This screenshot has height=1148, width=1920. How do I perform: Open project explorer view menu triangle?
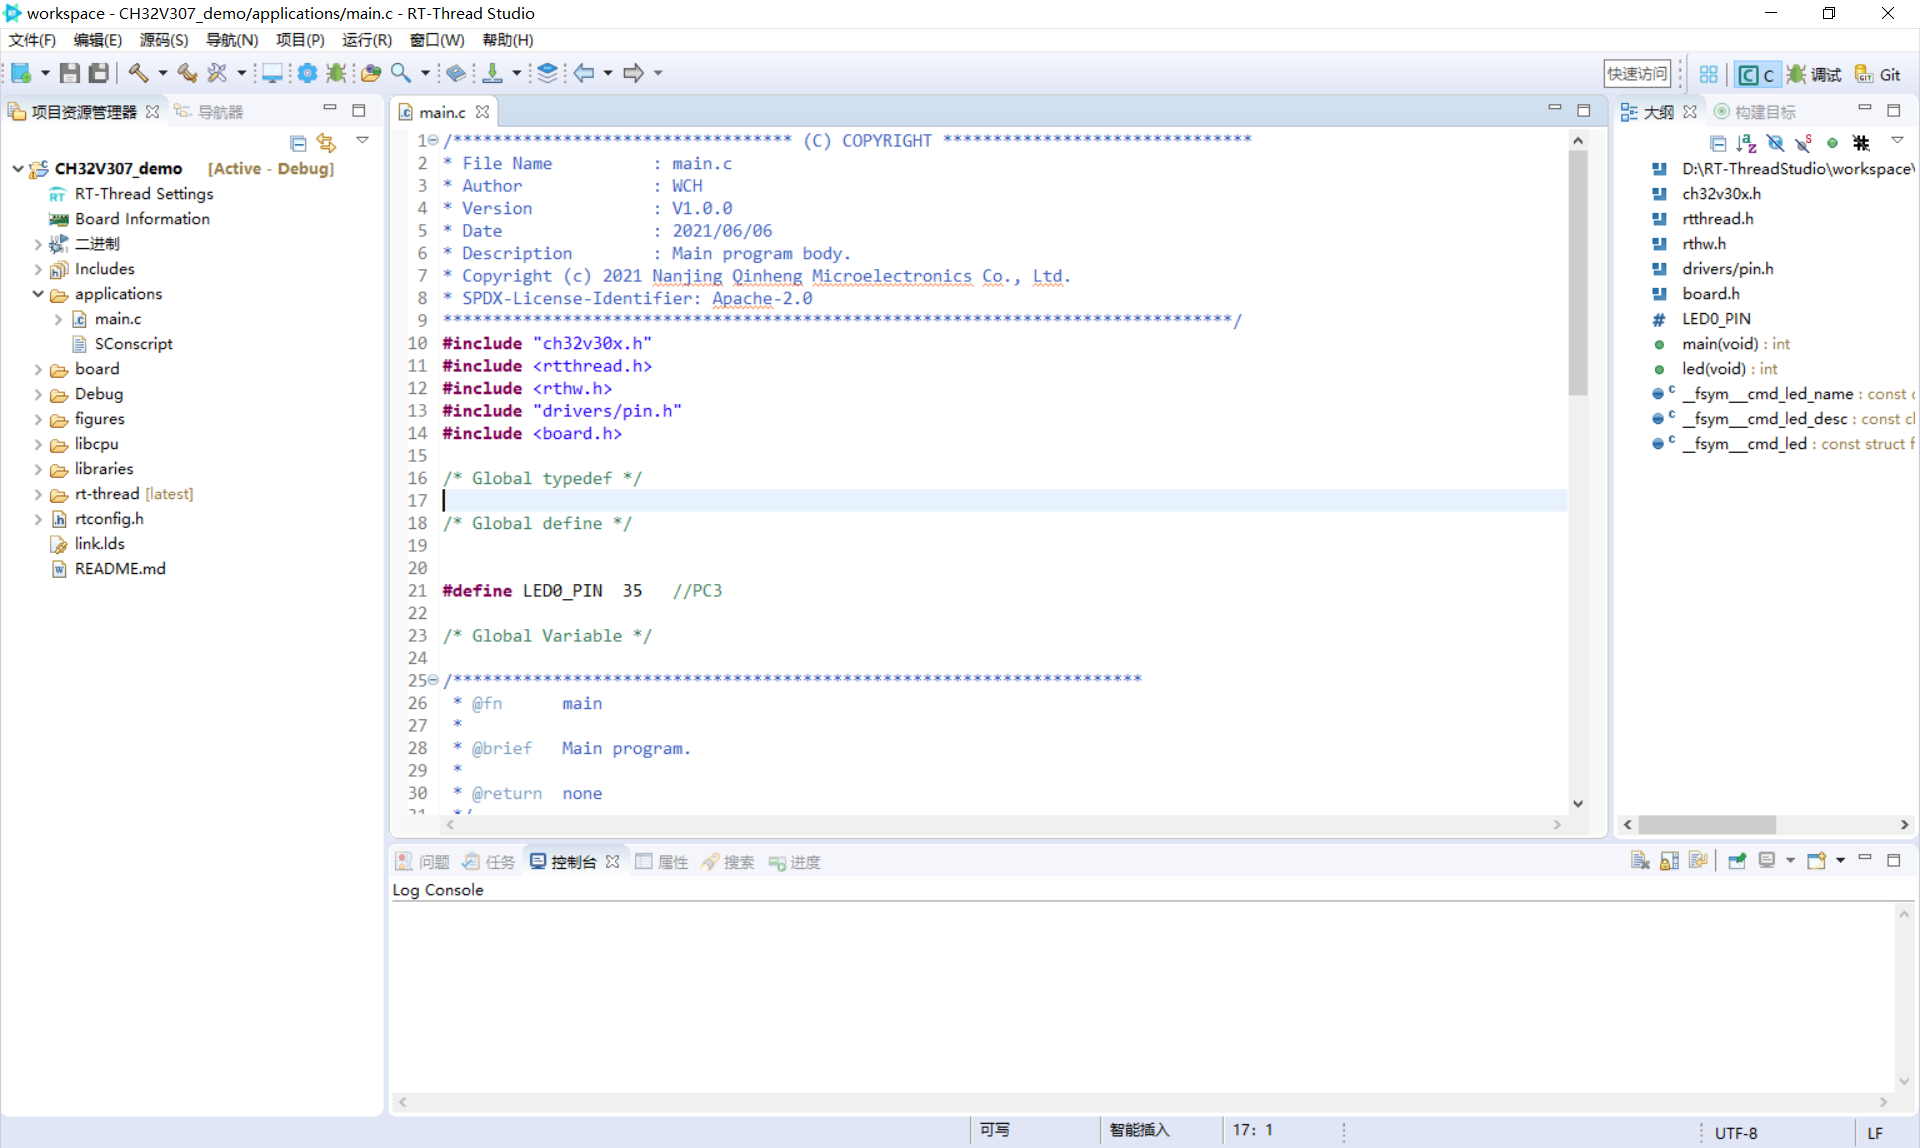tap(362, 141)
